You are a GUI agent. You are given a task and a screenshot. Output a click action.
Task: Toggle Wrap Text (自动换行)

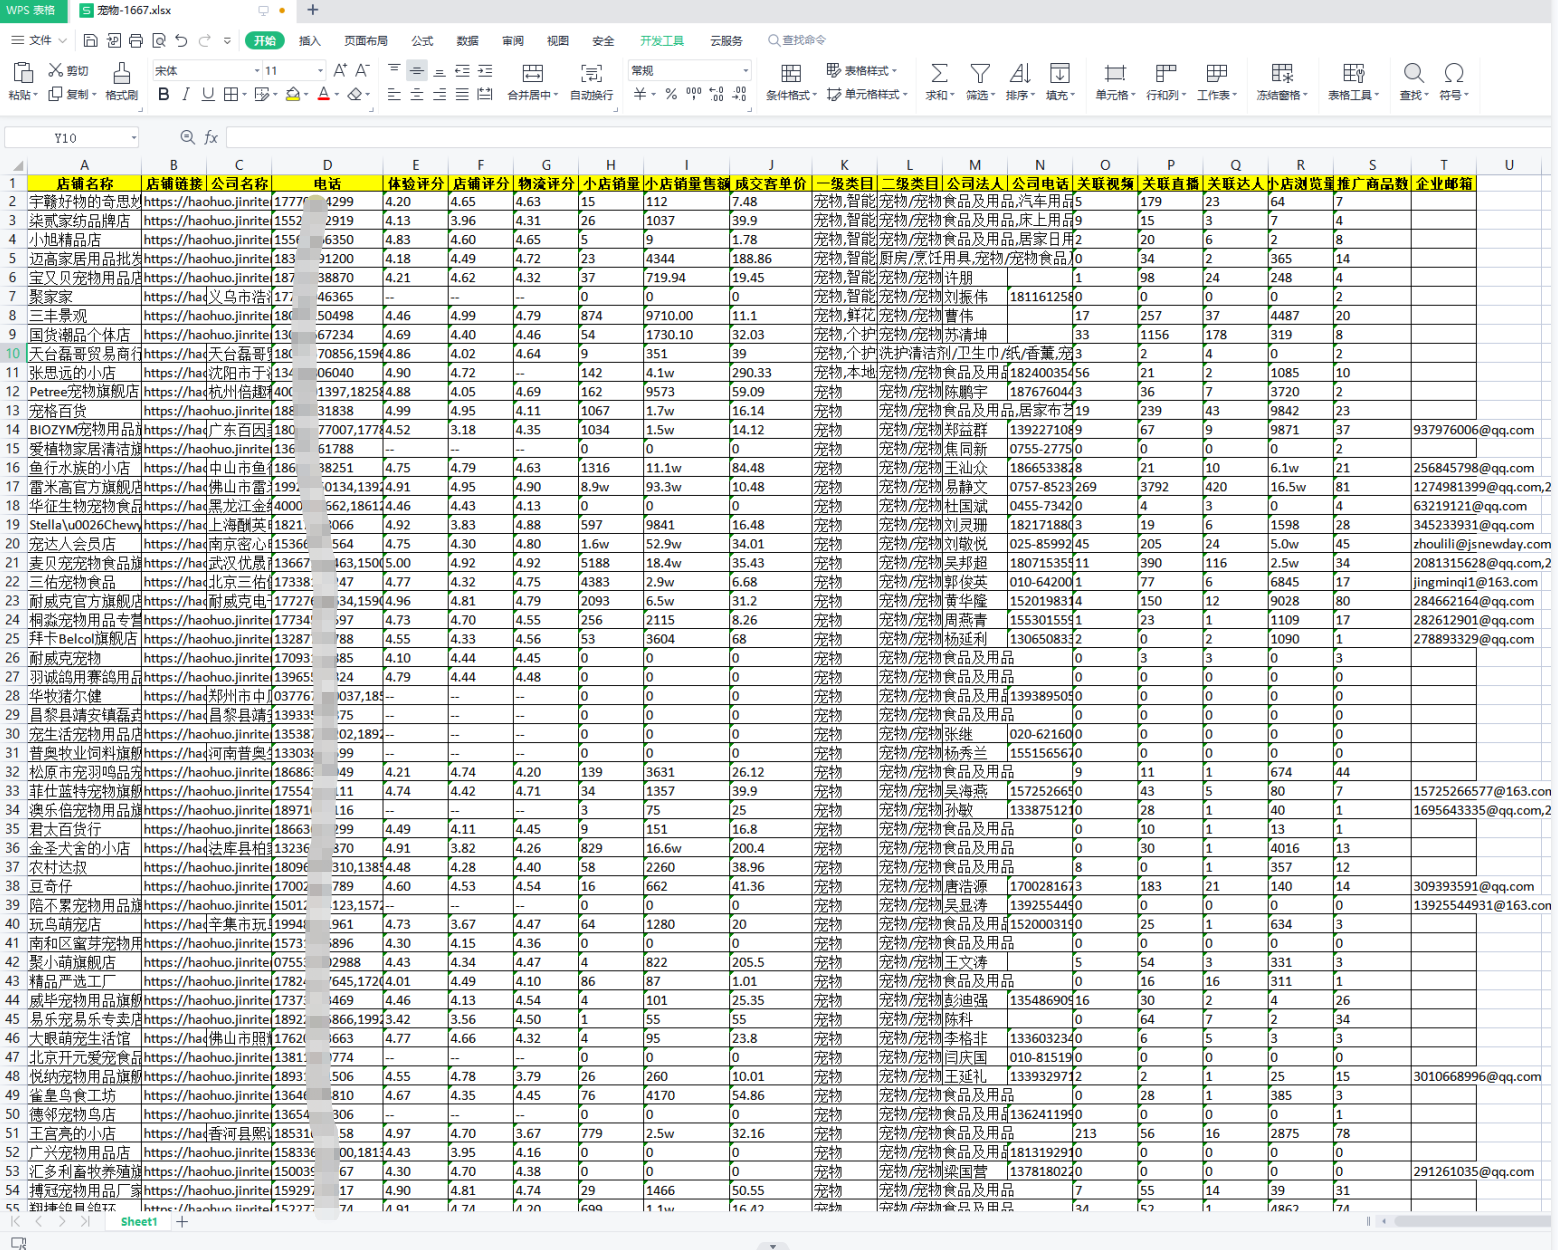(x=591, y=75)
